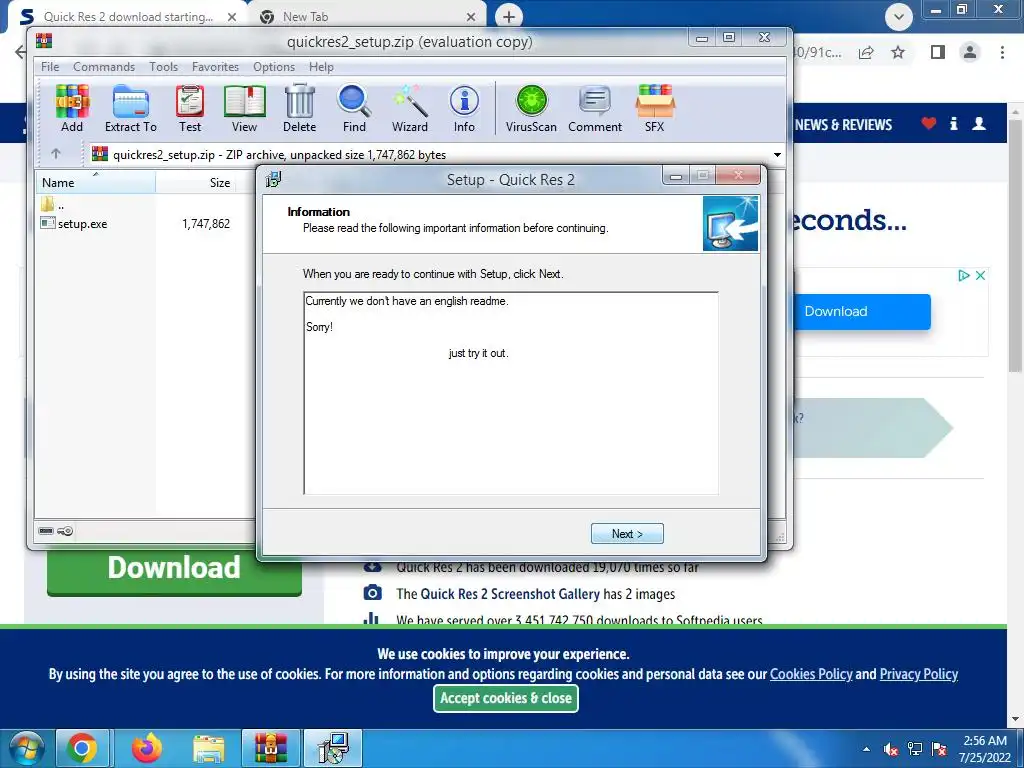
Task: Click the Delete trash can icon
Action: coord(300,108)
